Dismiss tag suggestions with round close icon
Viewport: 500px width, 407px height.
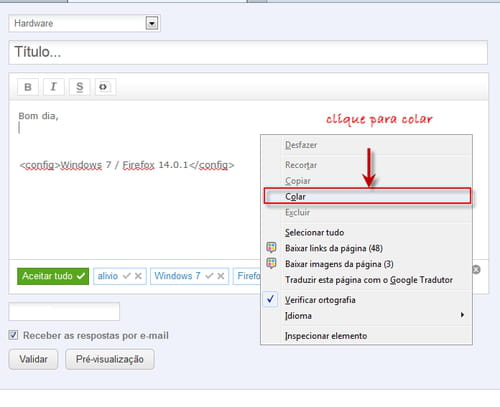coord(476,270)
